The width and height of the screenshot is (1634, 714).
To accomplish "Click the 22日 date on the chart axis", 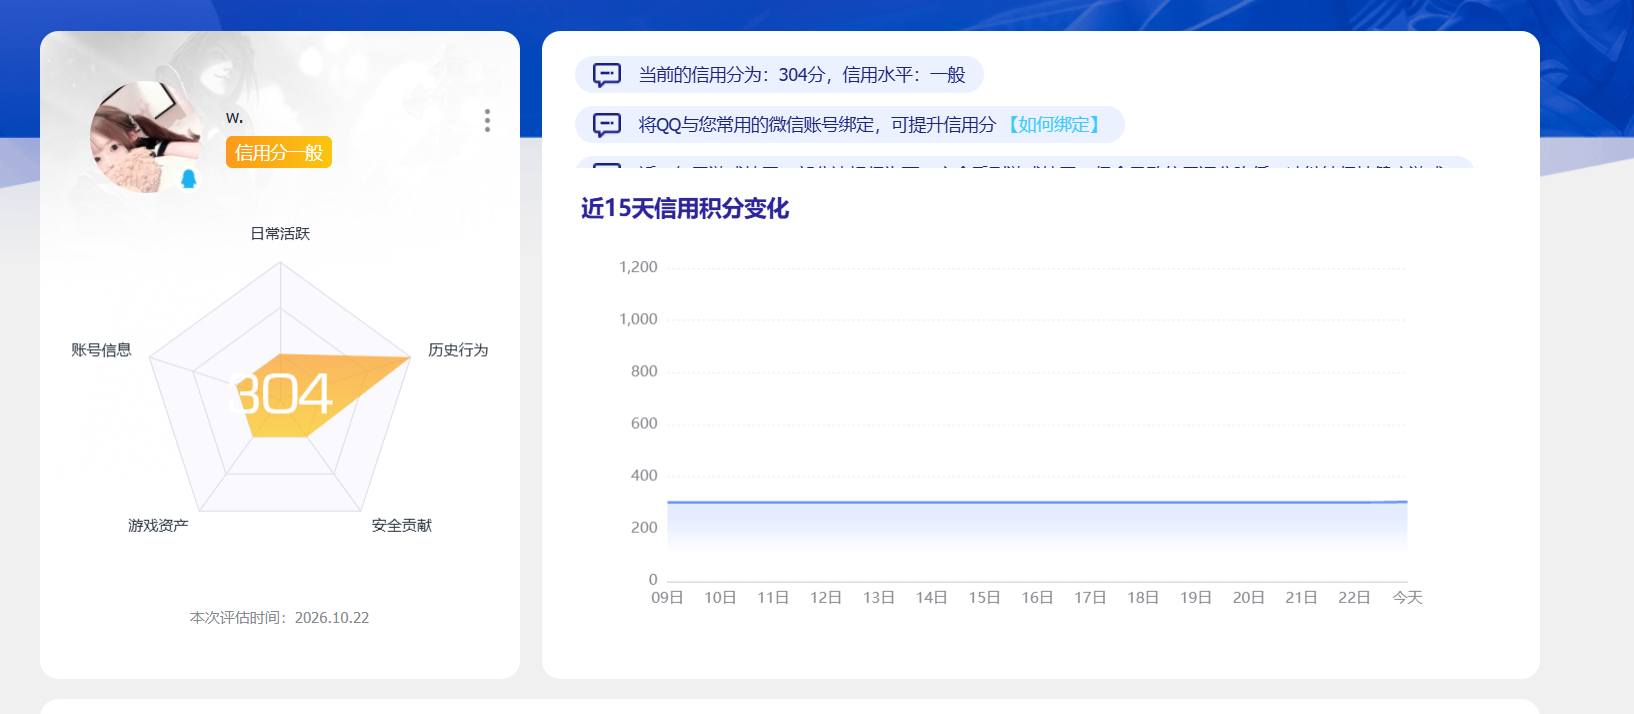I will (1354, 597).
